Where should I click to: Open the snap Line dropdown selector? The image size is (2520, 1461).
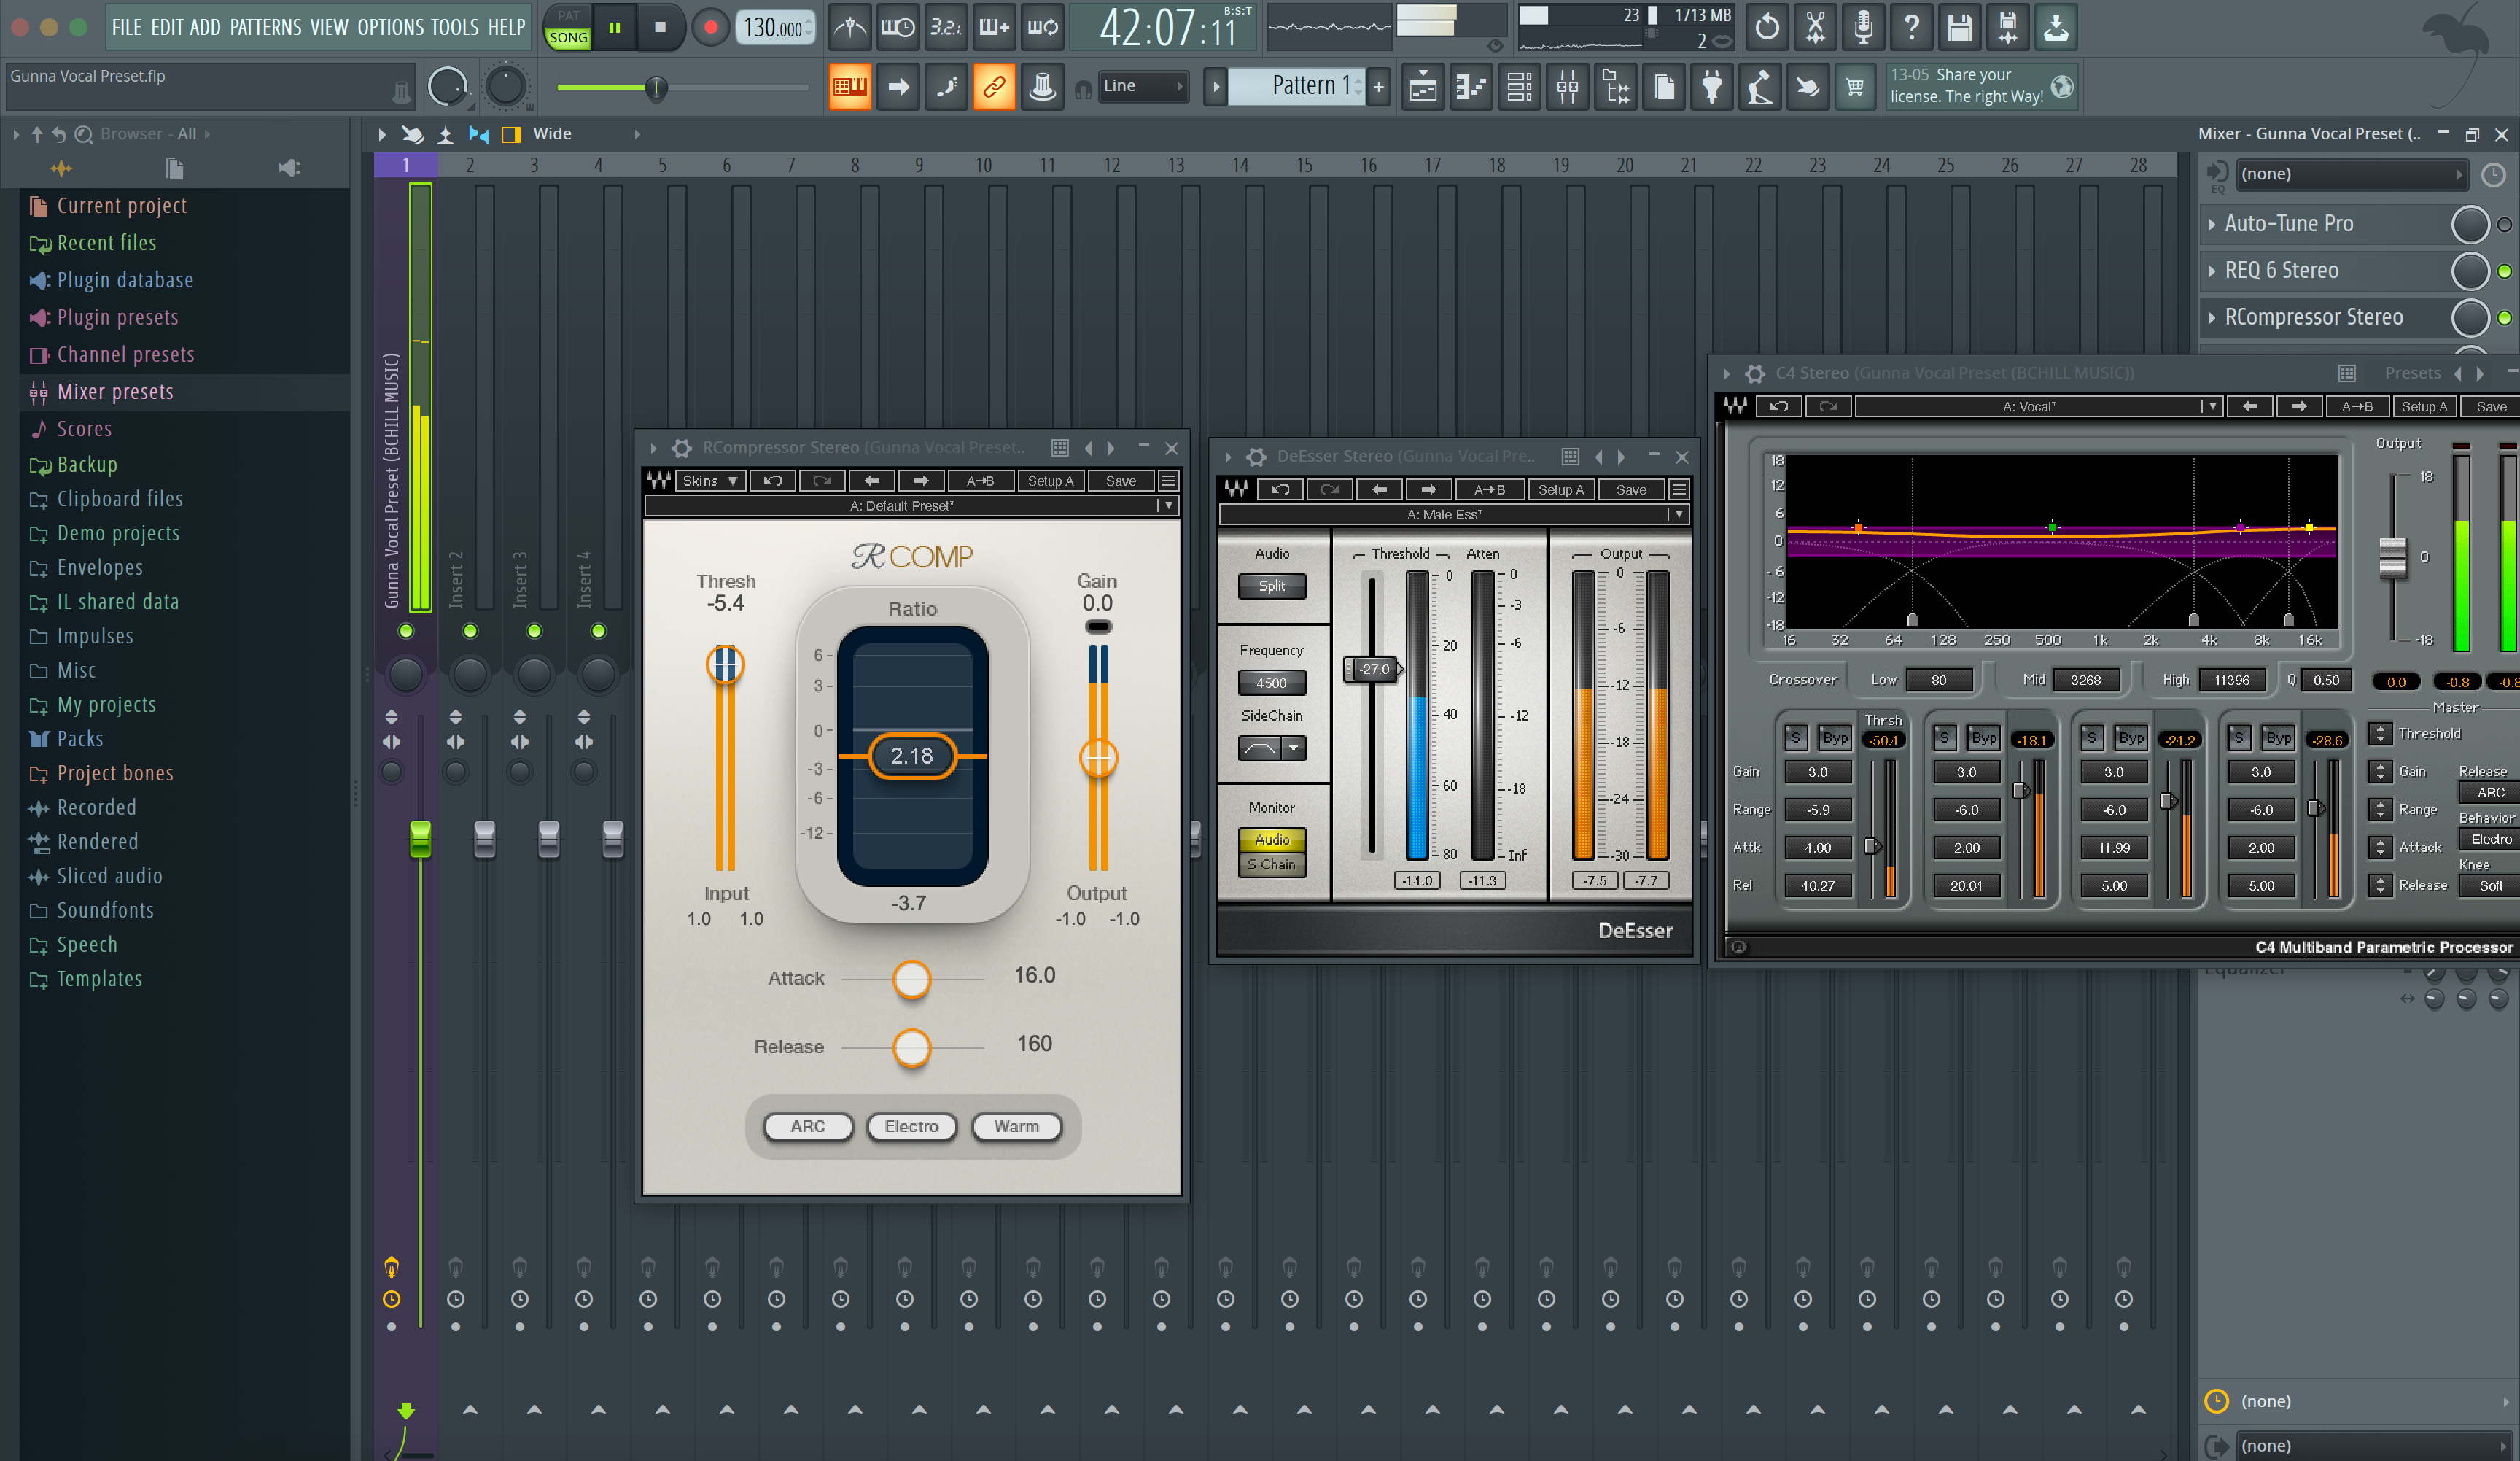1143,87
